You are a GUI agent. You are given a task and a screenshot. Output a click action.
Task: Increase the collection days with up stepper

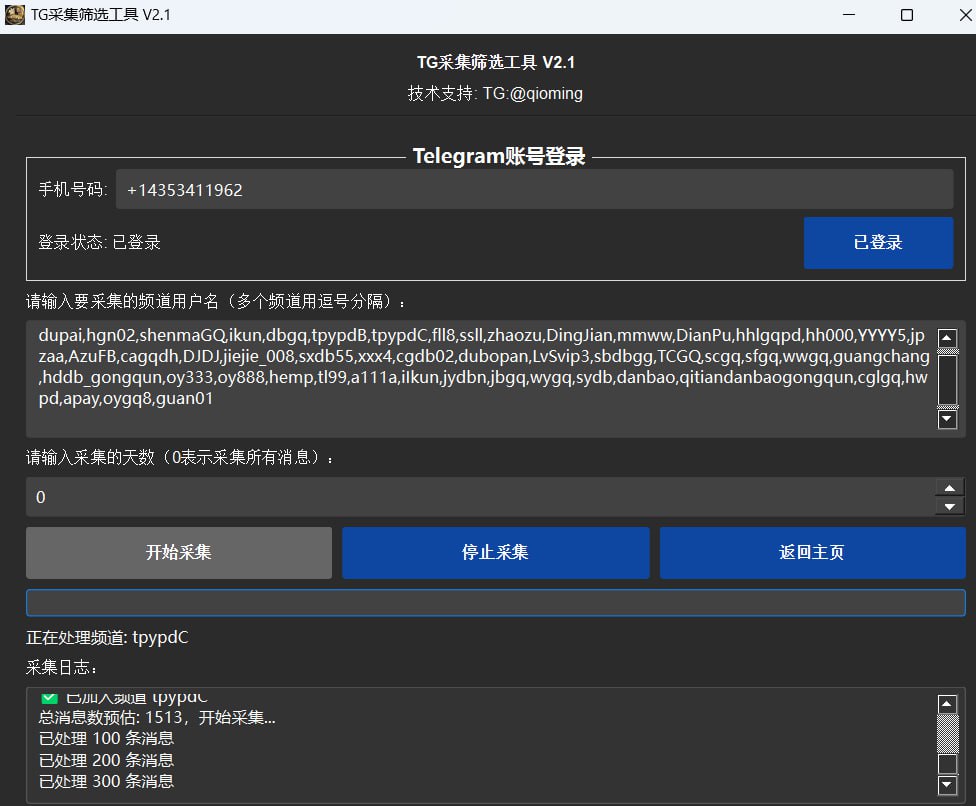(948, 488)
